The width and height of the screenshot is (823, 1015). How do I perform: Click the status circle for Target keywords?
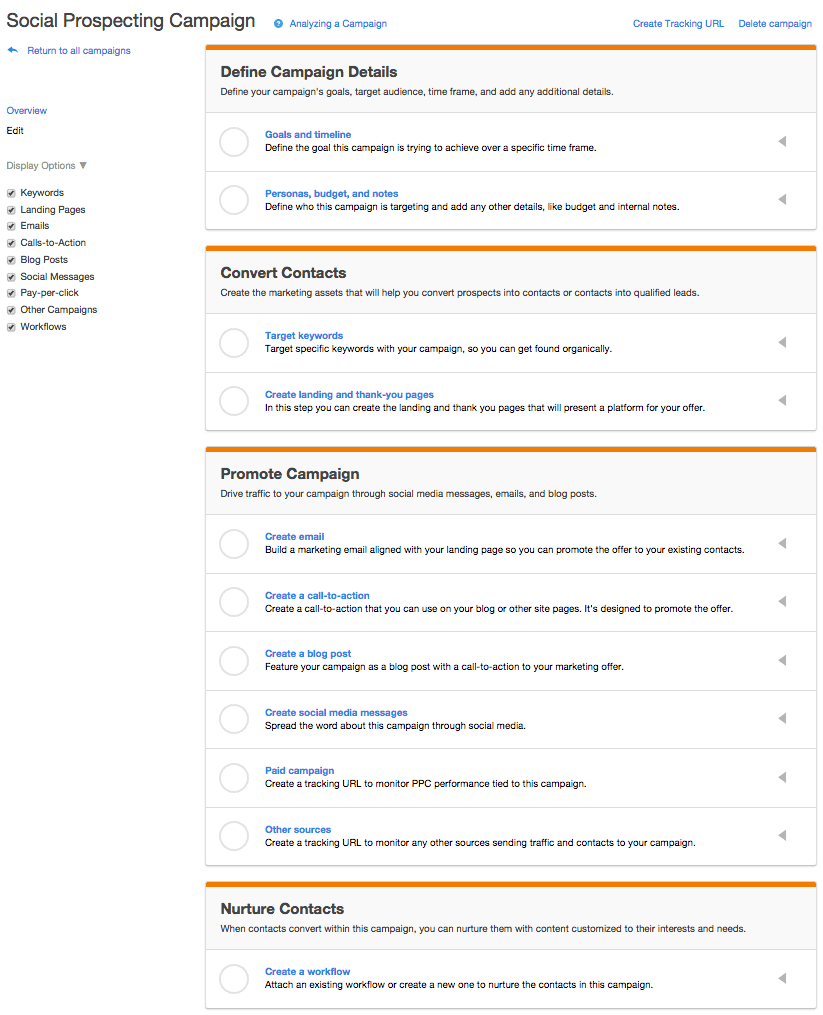tap(234, 342)
